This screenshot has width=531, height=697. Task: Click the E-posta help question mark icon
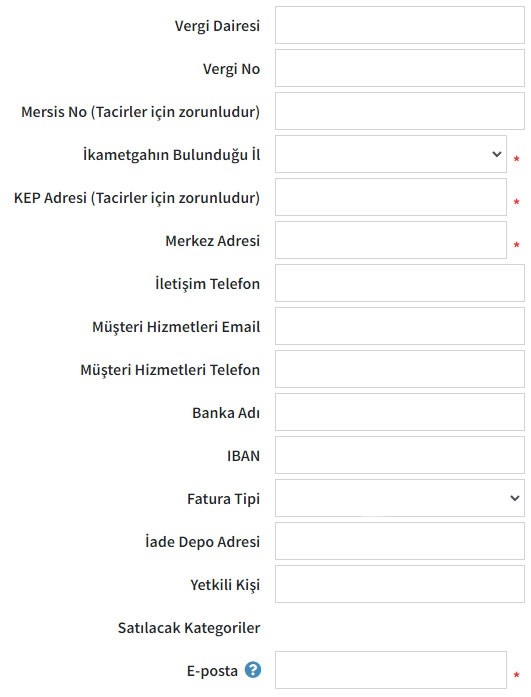coord(253,670)
